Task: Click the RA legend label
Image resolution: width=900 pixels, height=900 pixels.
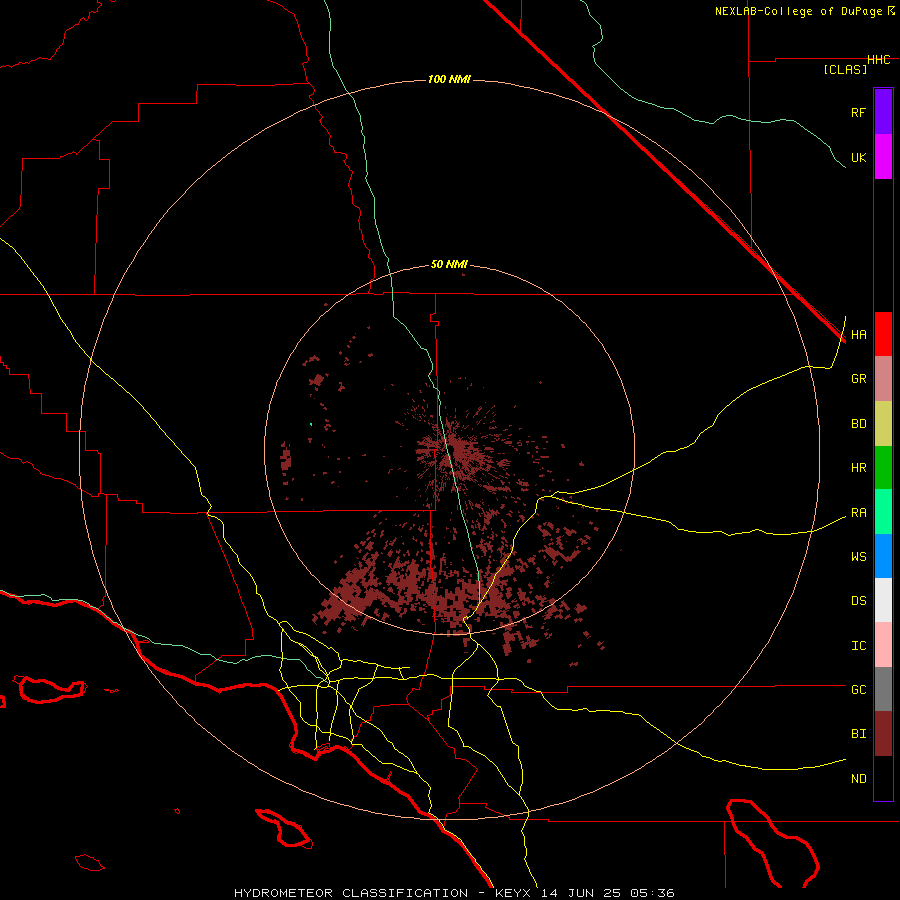Action: tap(858, 513)
